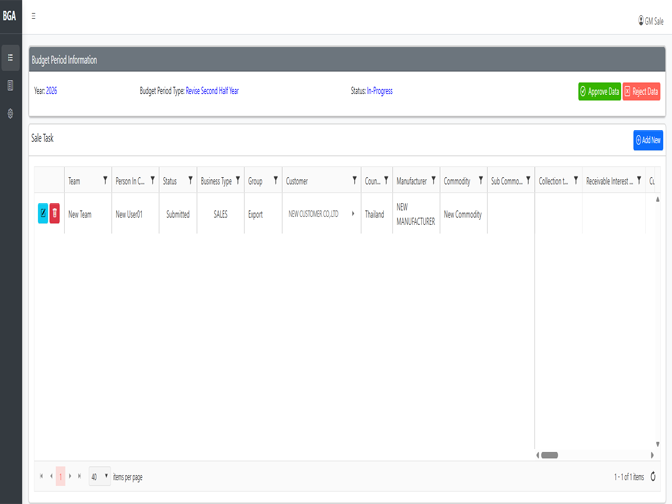This screenshot has height=504, width=672.
Task: Sort by Manufacturer column header
Action: point(411,181)
